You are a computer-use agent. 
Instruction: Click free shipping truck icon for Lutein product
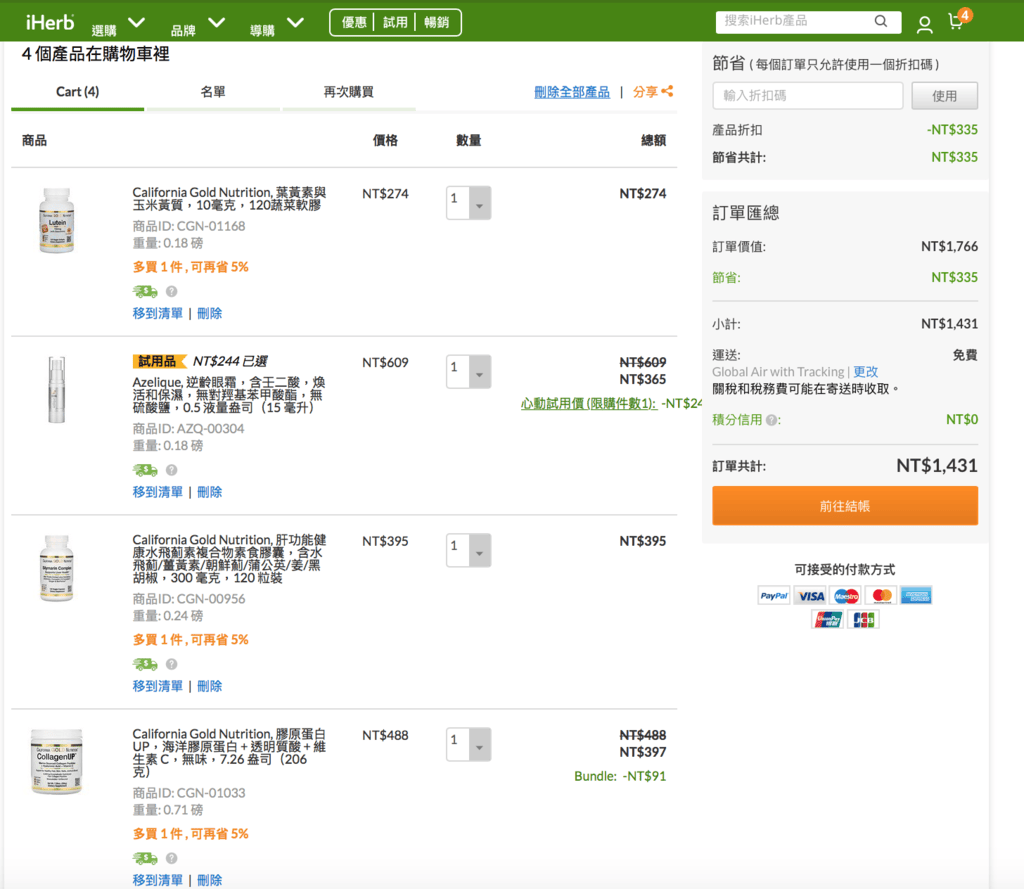point(145,291)
